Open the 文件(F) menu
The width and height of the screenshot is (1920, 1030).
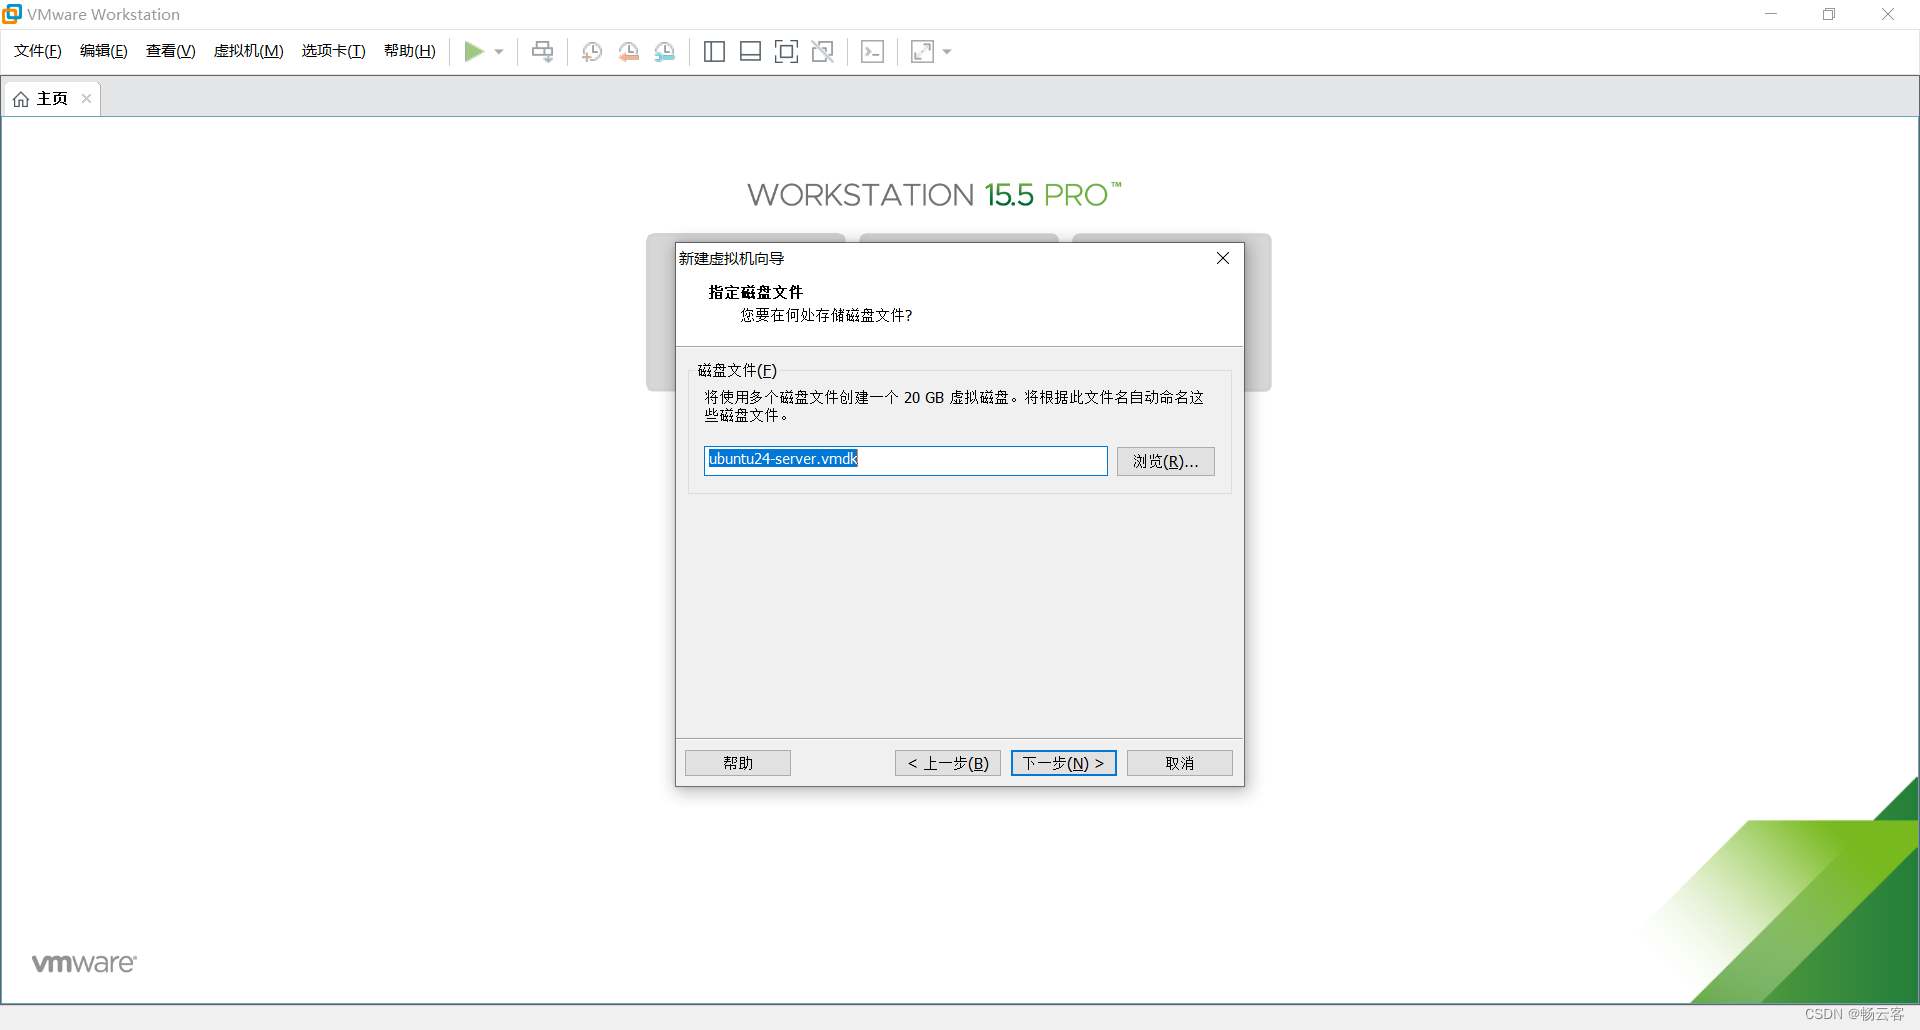[x=38, y=51]
